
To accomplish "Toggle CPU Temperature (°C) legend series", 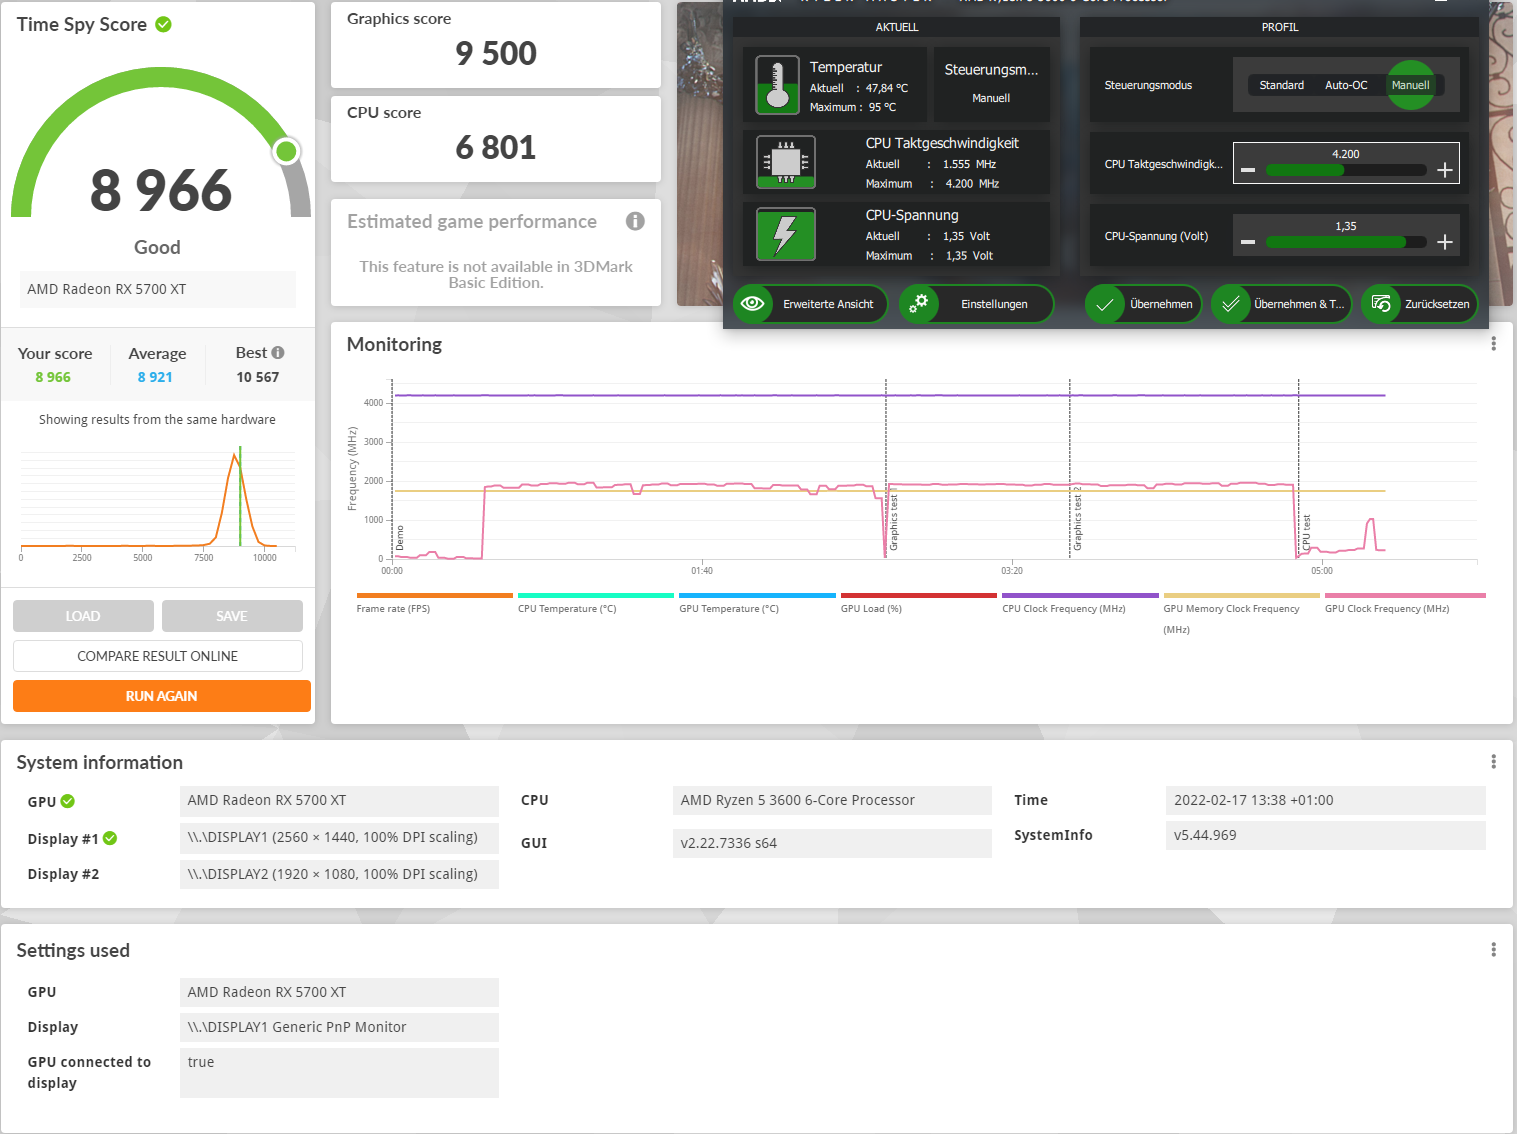I will [567, 608].
